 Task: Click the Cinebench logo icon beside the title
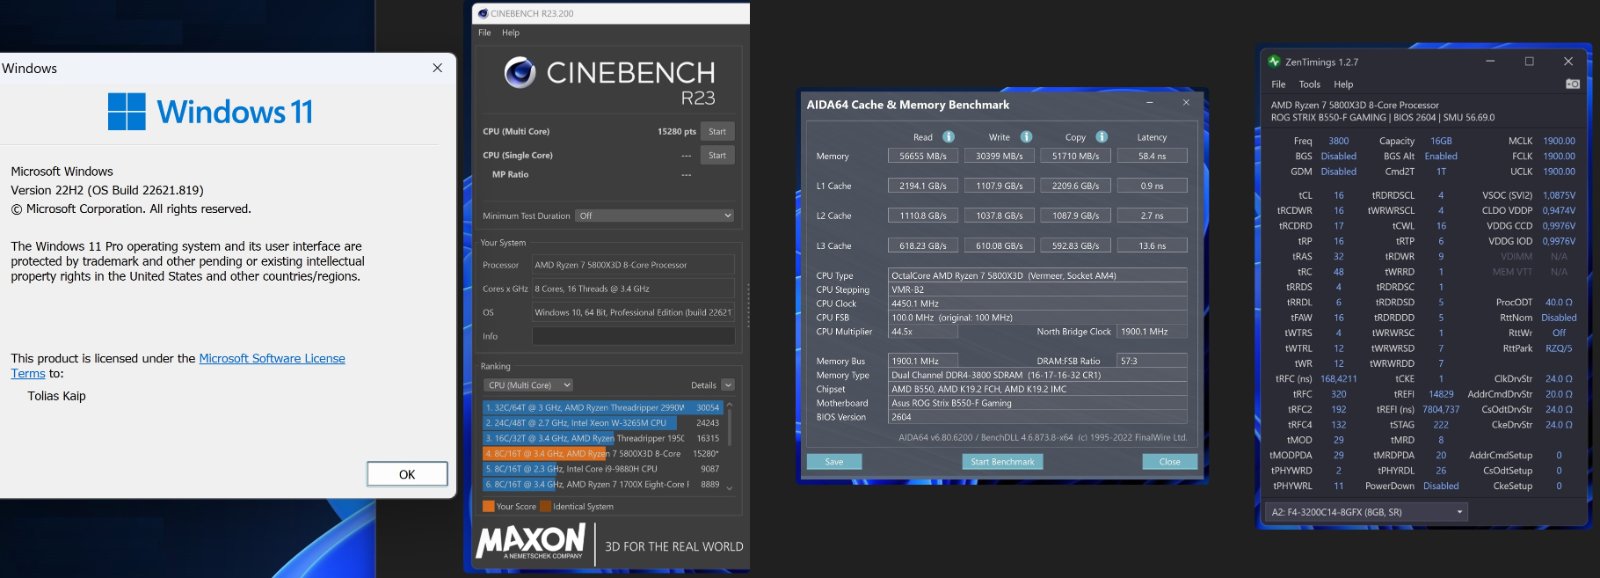(x=520, y=72)
